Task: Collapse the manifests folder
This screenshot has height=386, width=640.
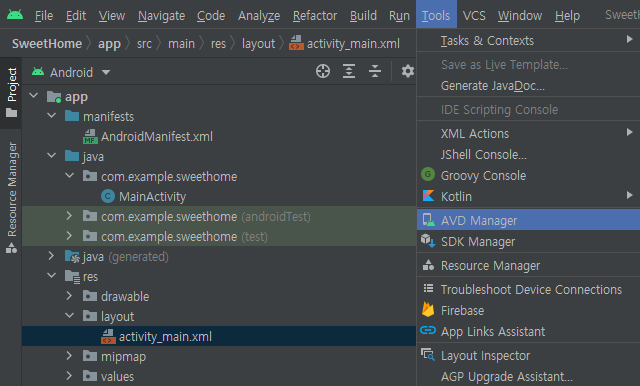Action: [52, 116]
